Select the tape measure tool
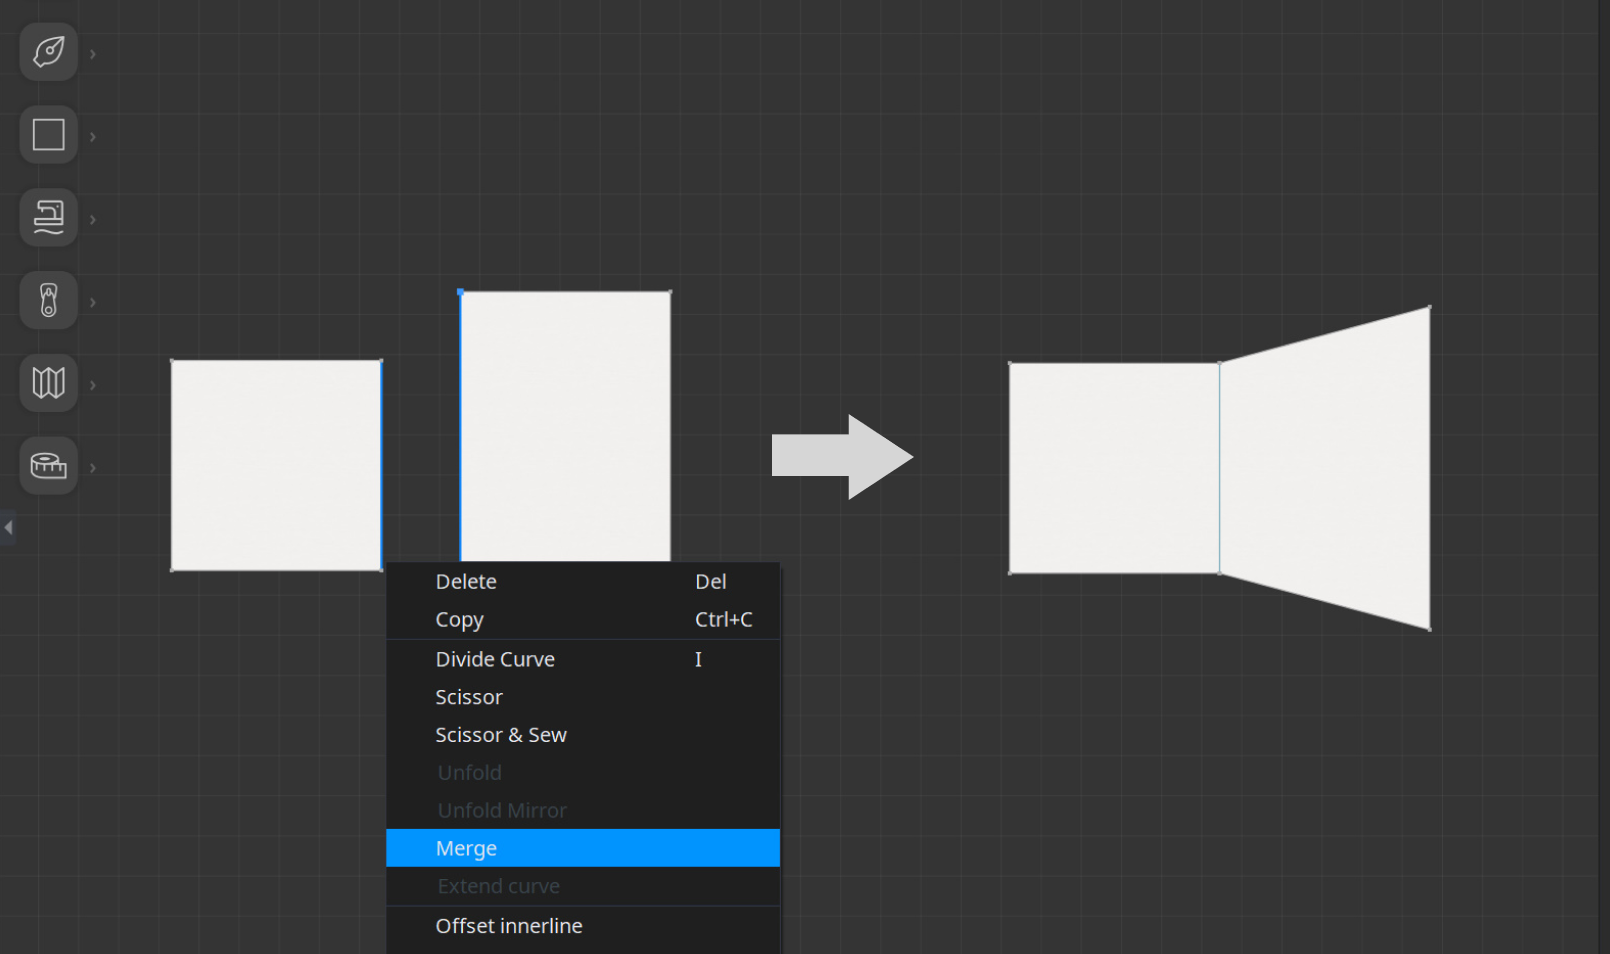Screen dimensions: 1610x954 point(48,466)
